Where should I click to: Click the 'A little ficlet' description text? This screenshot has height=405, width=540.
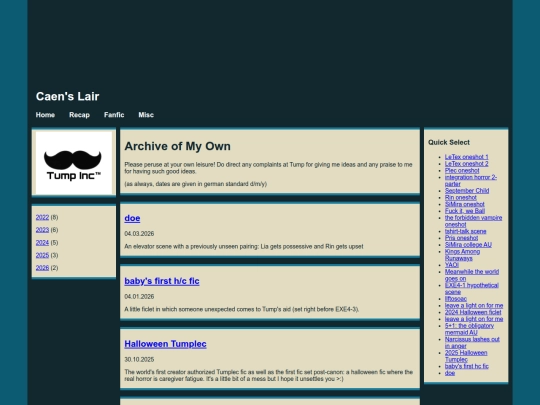[x=242, y=309]
